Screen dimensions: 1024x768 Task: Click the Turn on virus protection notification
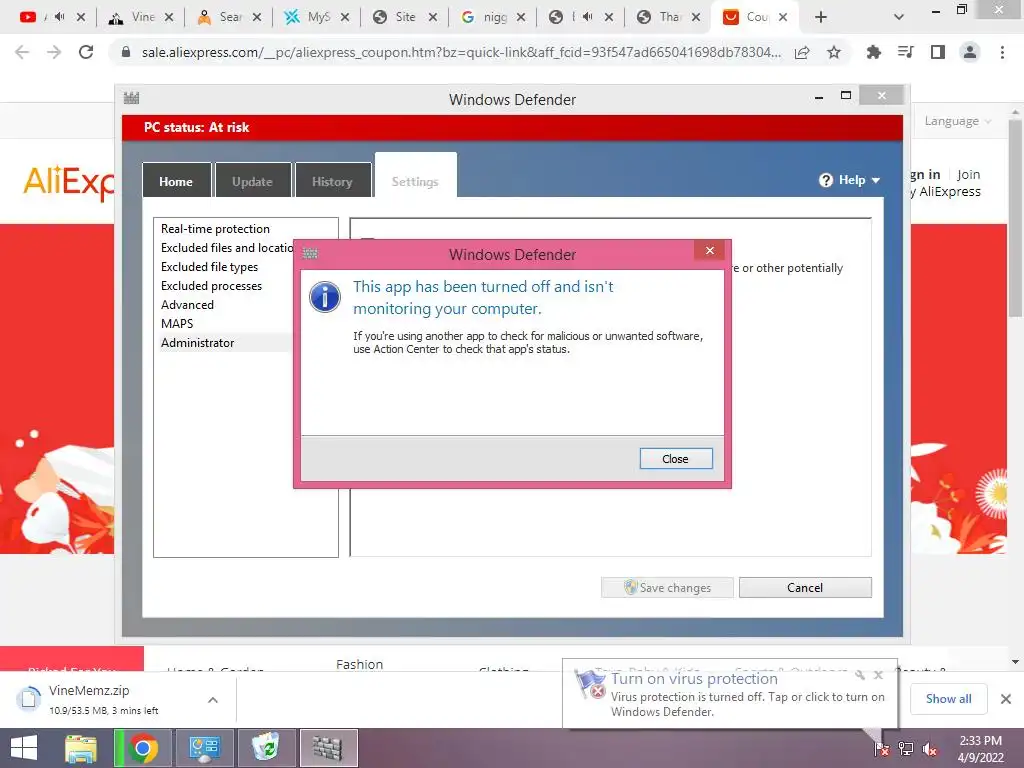(729, 695)
